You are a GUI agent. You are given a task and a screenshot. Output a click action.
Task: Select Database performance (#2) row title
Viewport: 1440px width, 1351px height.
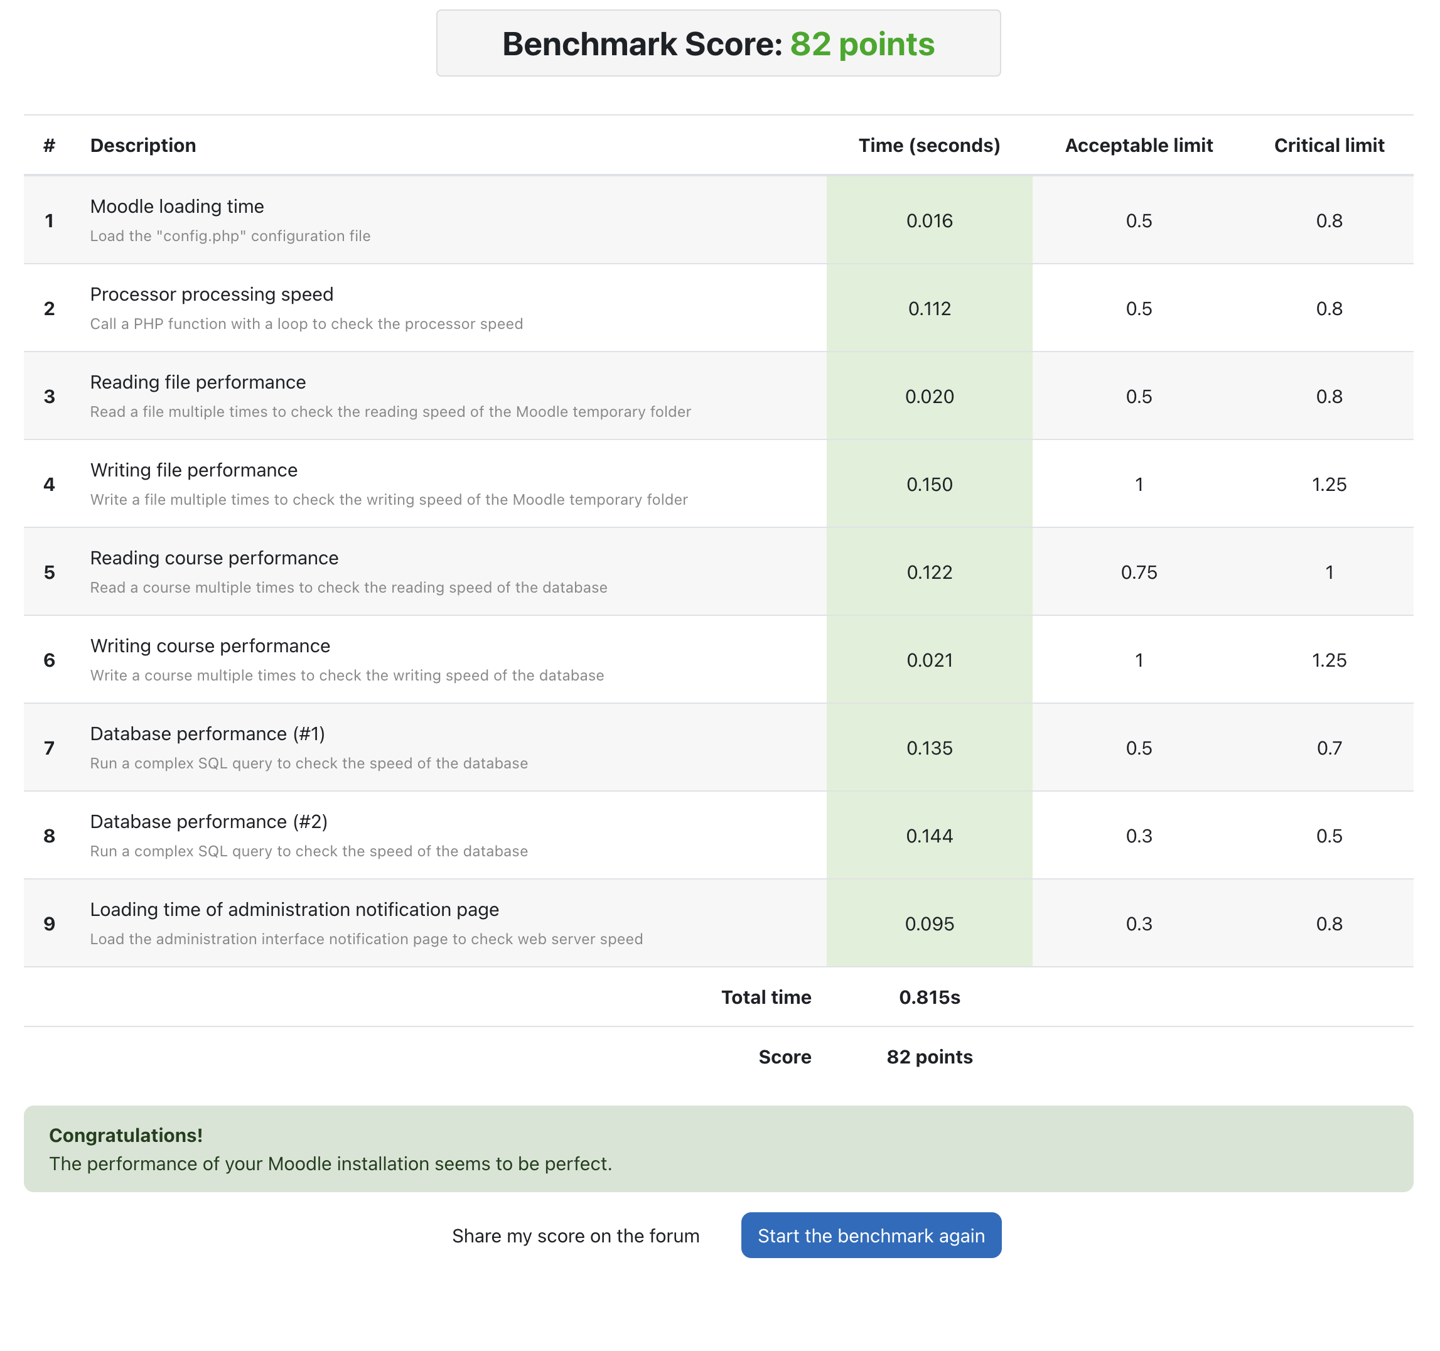(209, 821)
